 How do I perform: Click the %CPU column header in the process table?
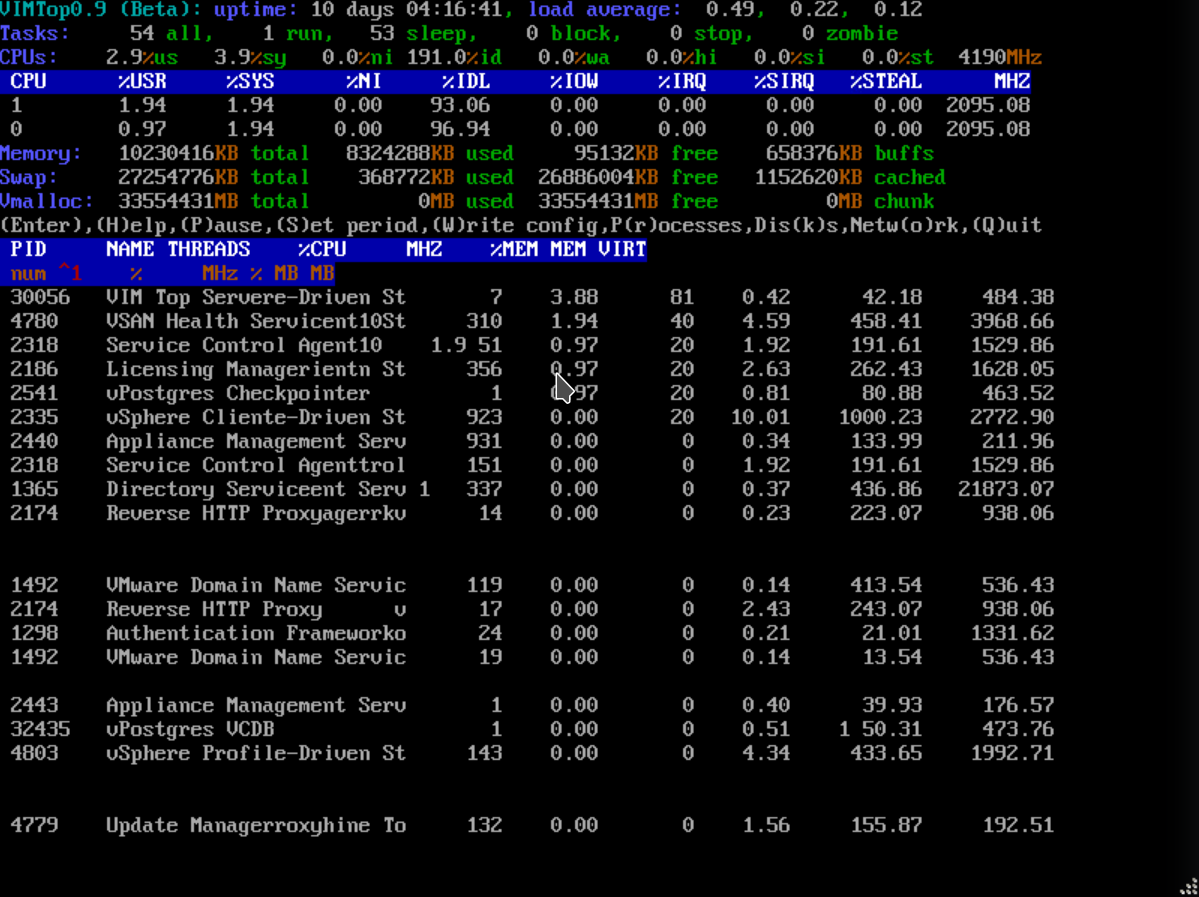(x=322, y=249)
